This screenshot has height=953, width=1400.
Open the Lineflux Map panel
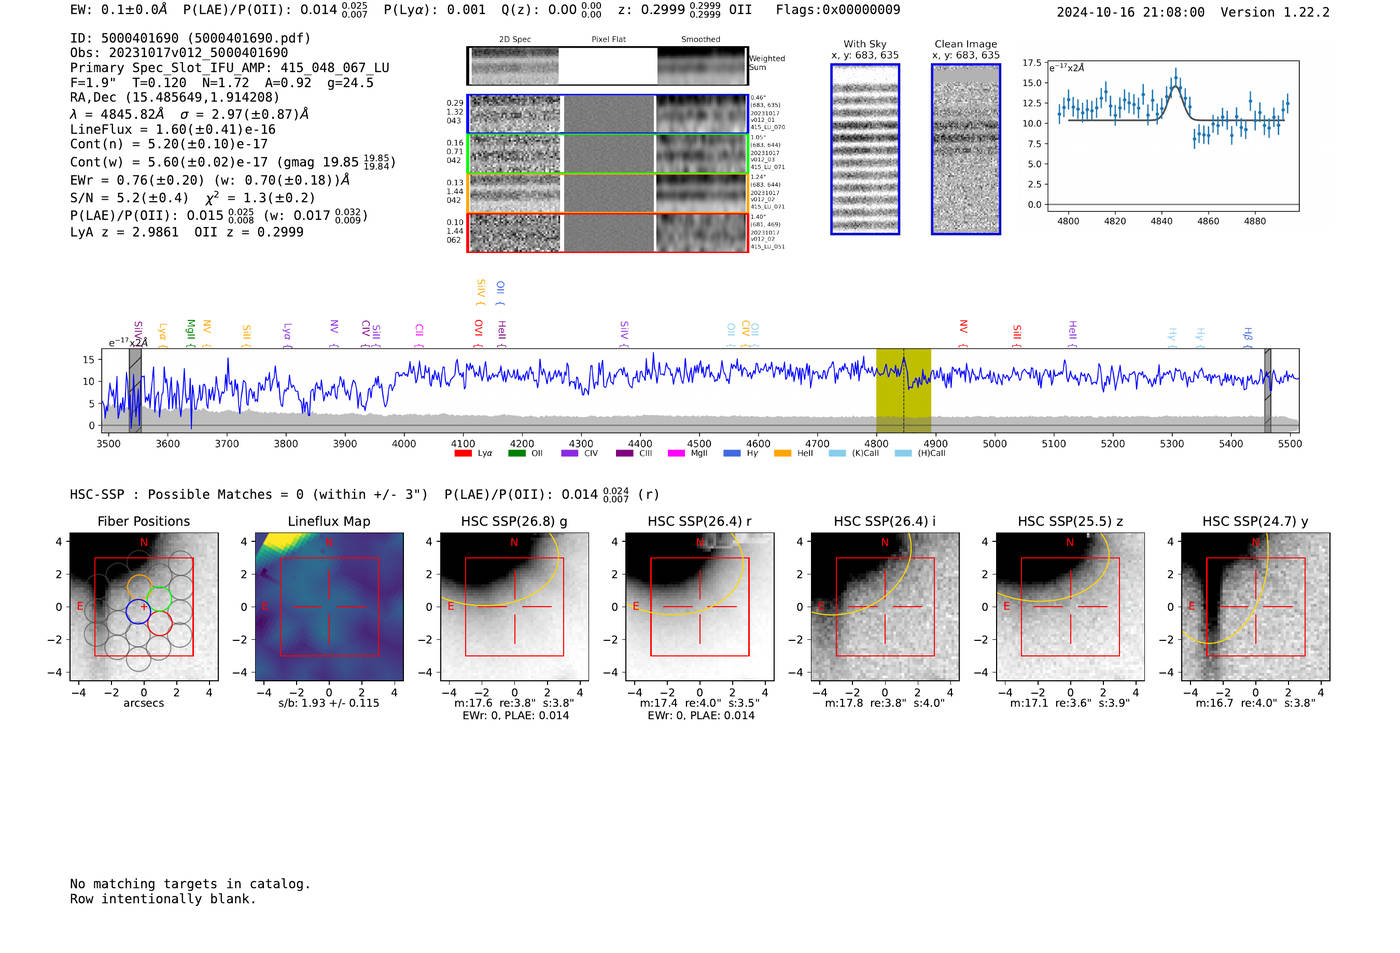[329, 607]
